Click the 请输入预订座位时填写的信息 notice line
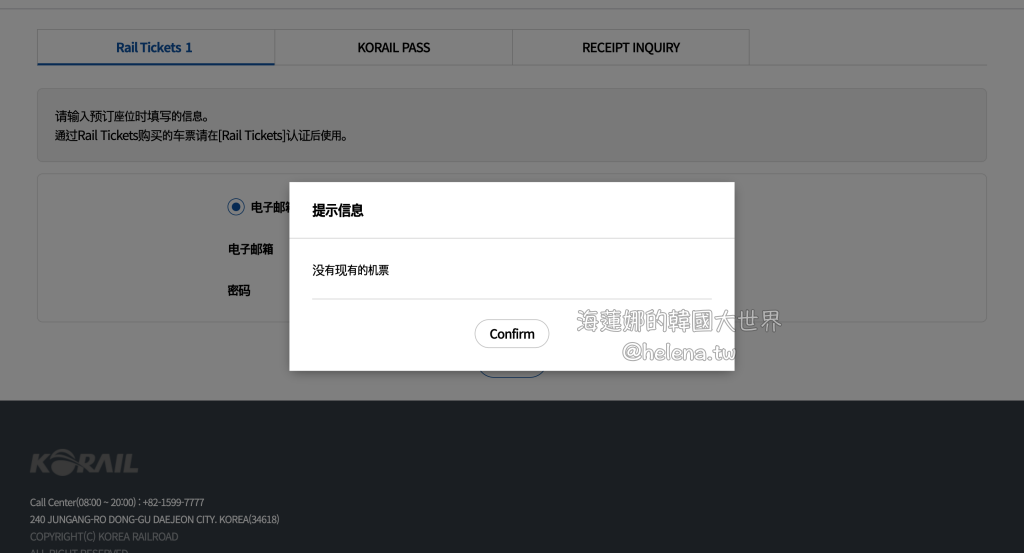Screen dimensions: 1024x553 pos(132,116)
